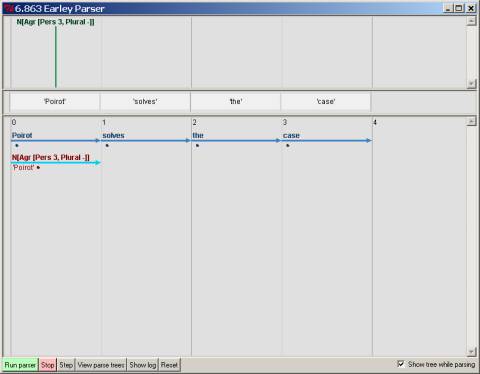Click chart panel scroll down arrow
Screen dimensions: 480x374
471,351
